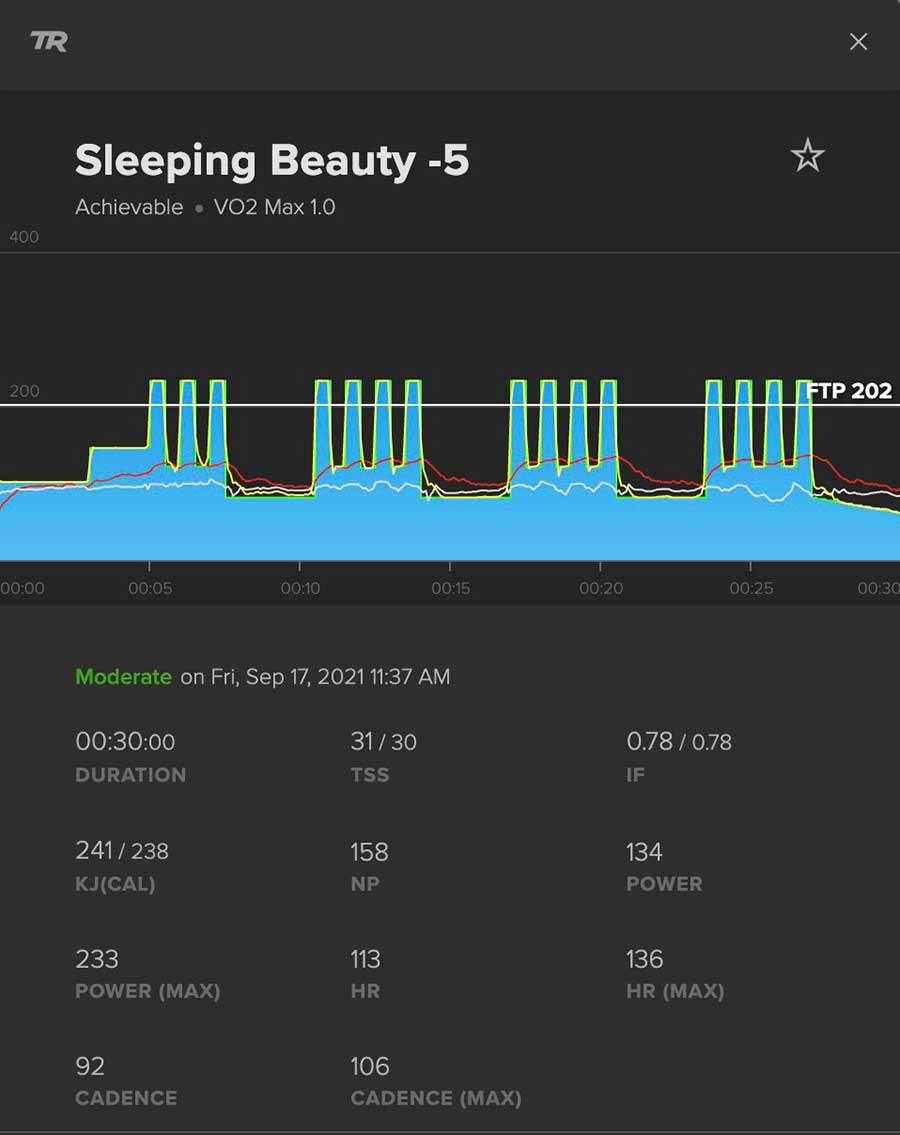Click the 400 watt axis label

24,237
